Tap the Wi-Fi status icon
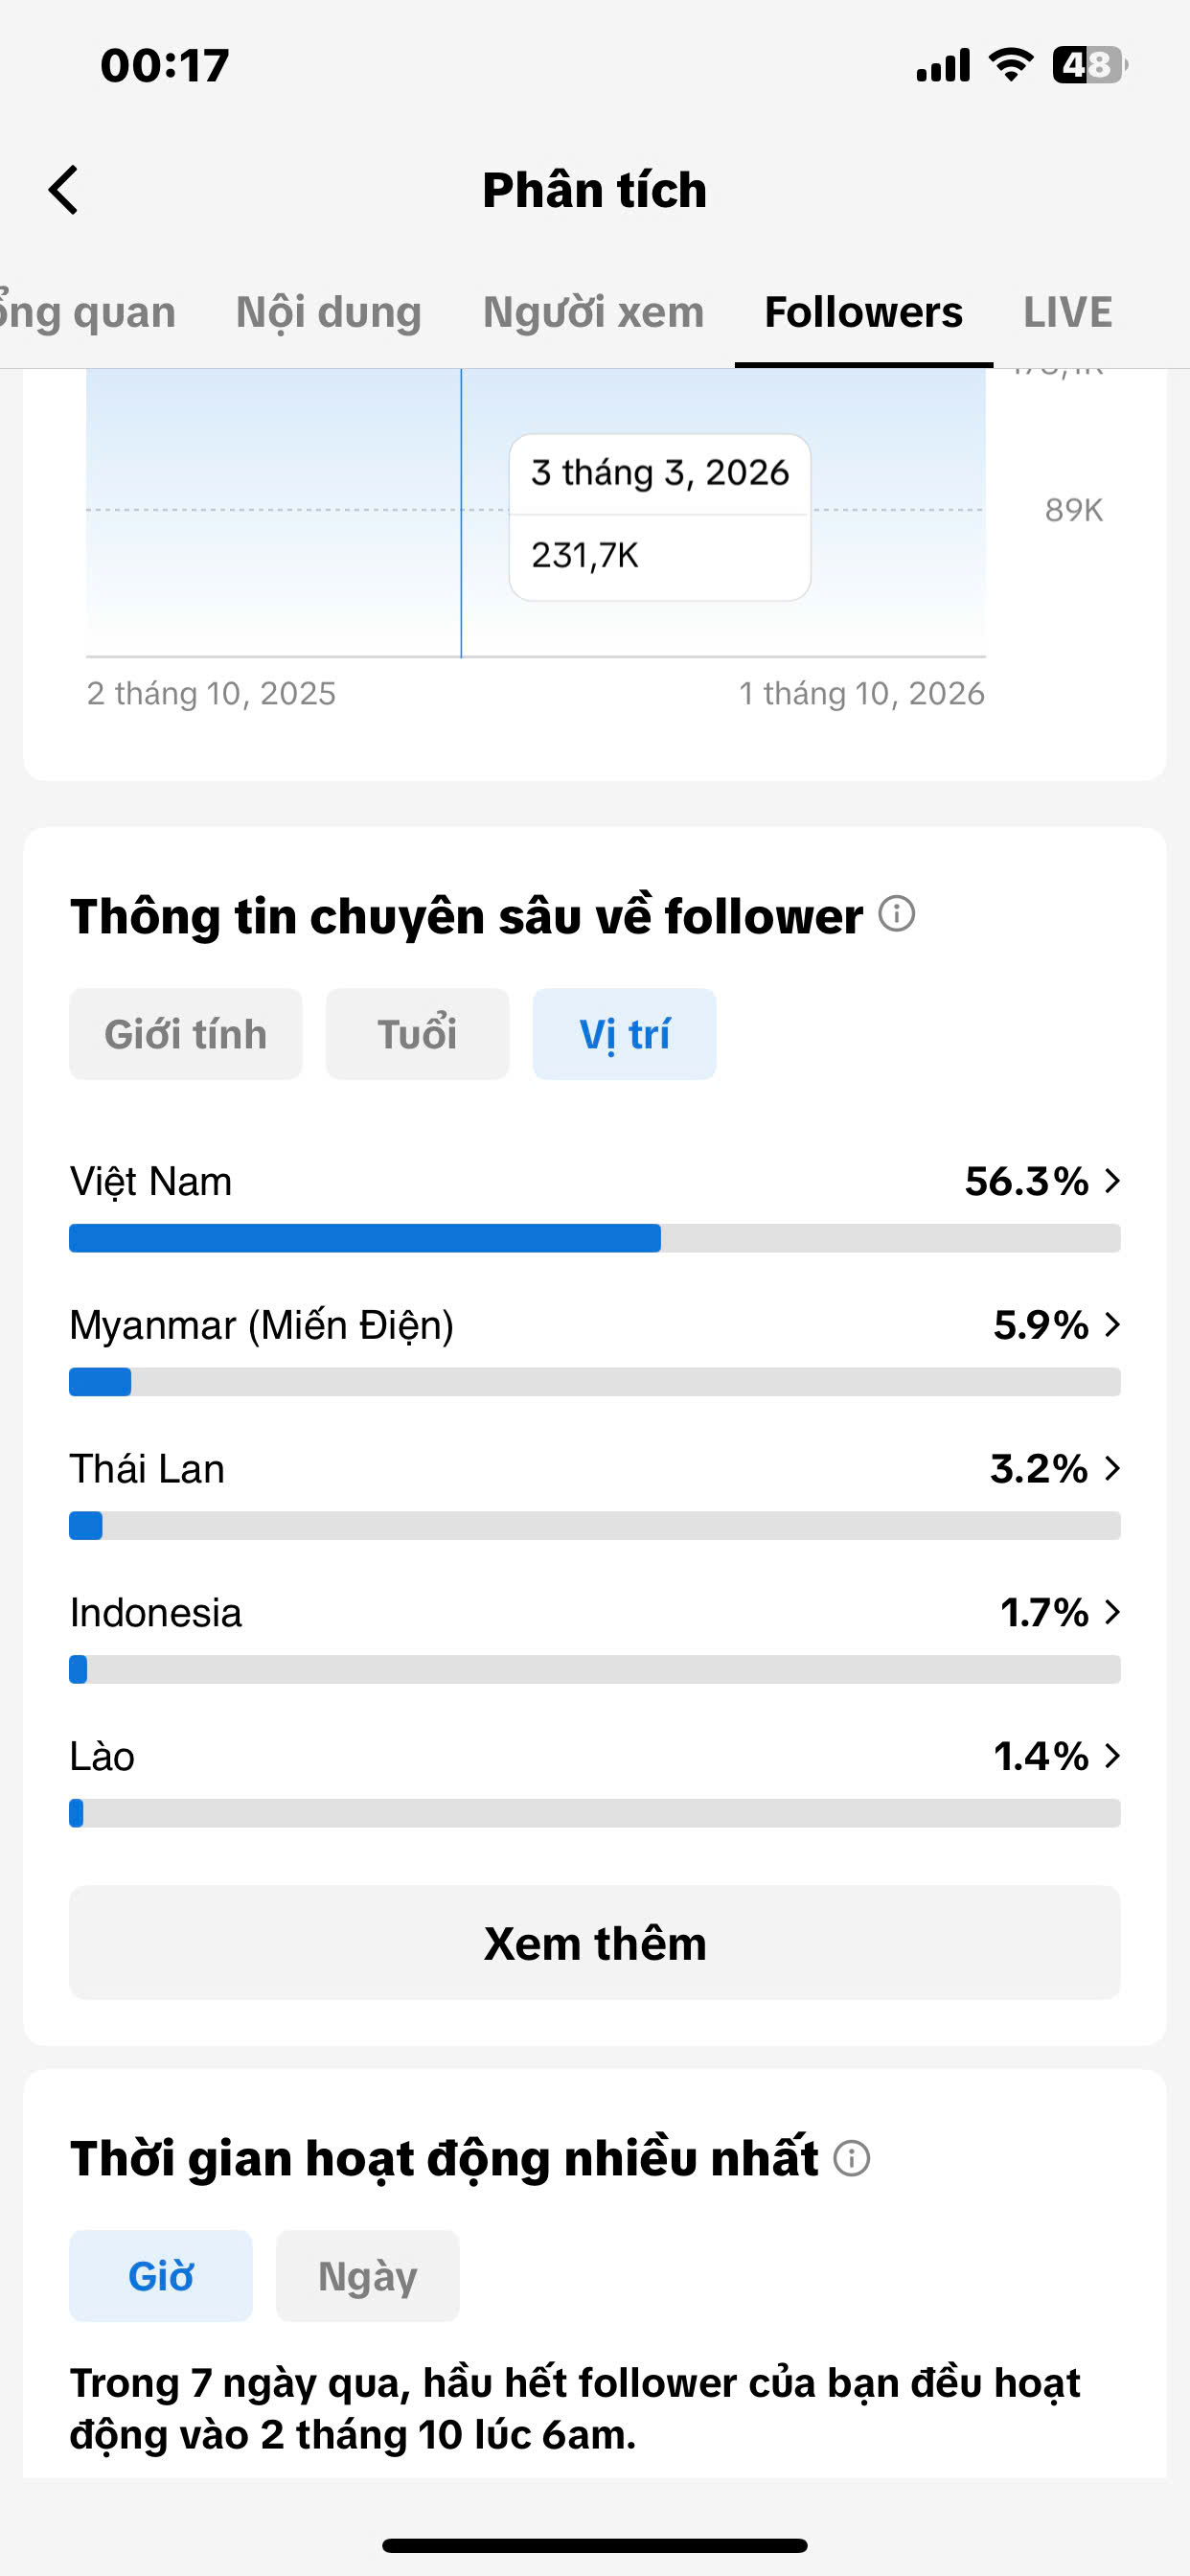This screenshot has height=2576, width=1190. (1010, 65)
